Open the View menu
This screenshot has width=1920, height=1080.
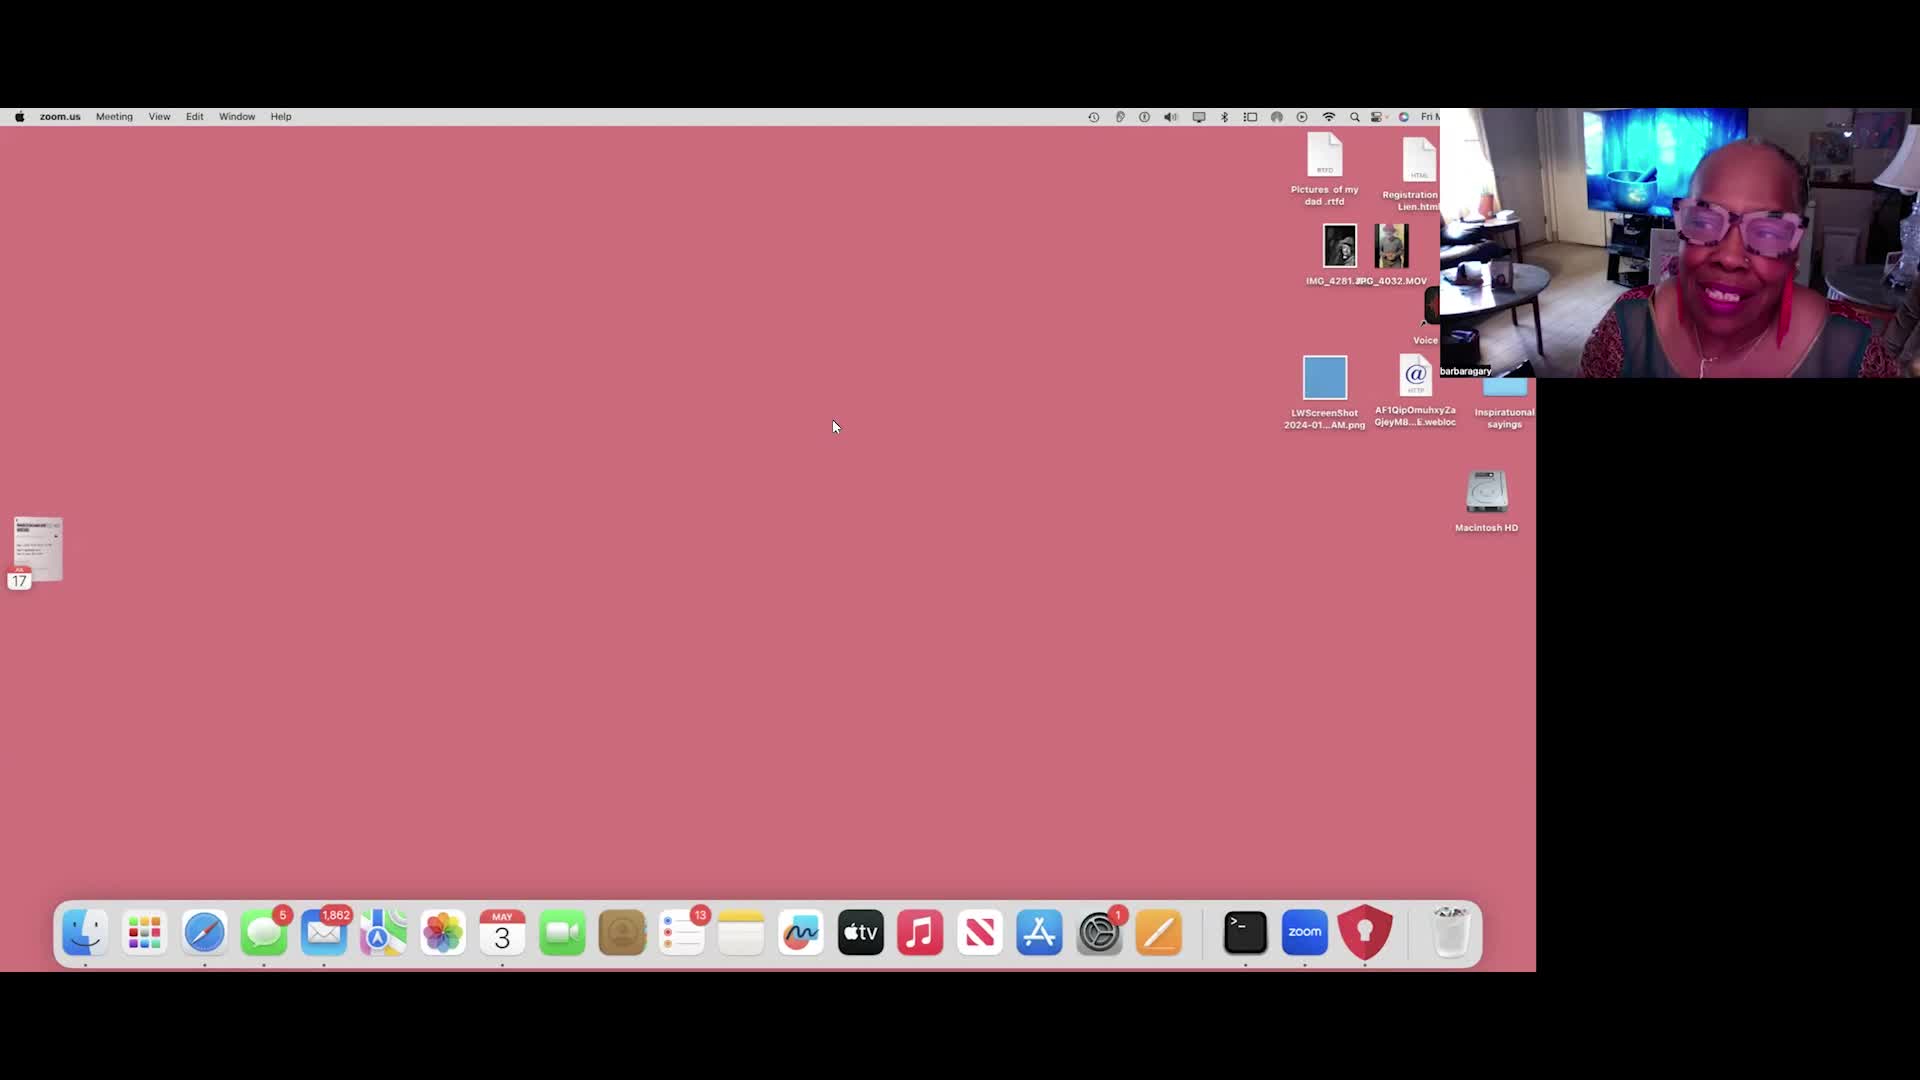pyautogui.click(x=159, y=117)
